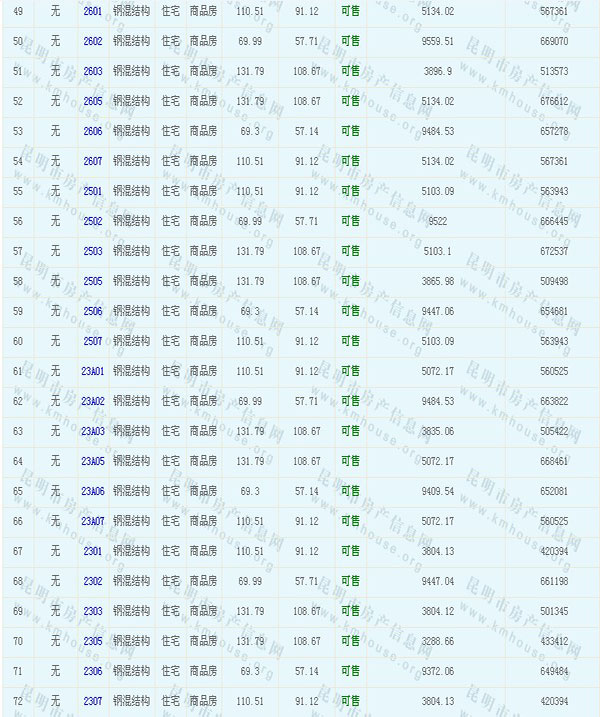Click room number 2602
Screen dimensions: 600x717
[x=93, y=41]
